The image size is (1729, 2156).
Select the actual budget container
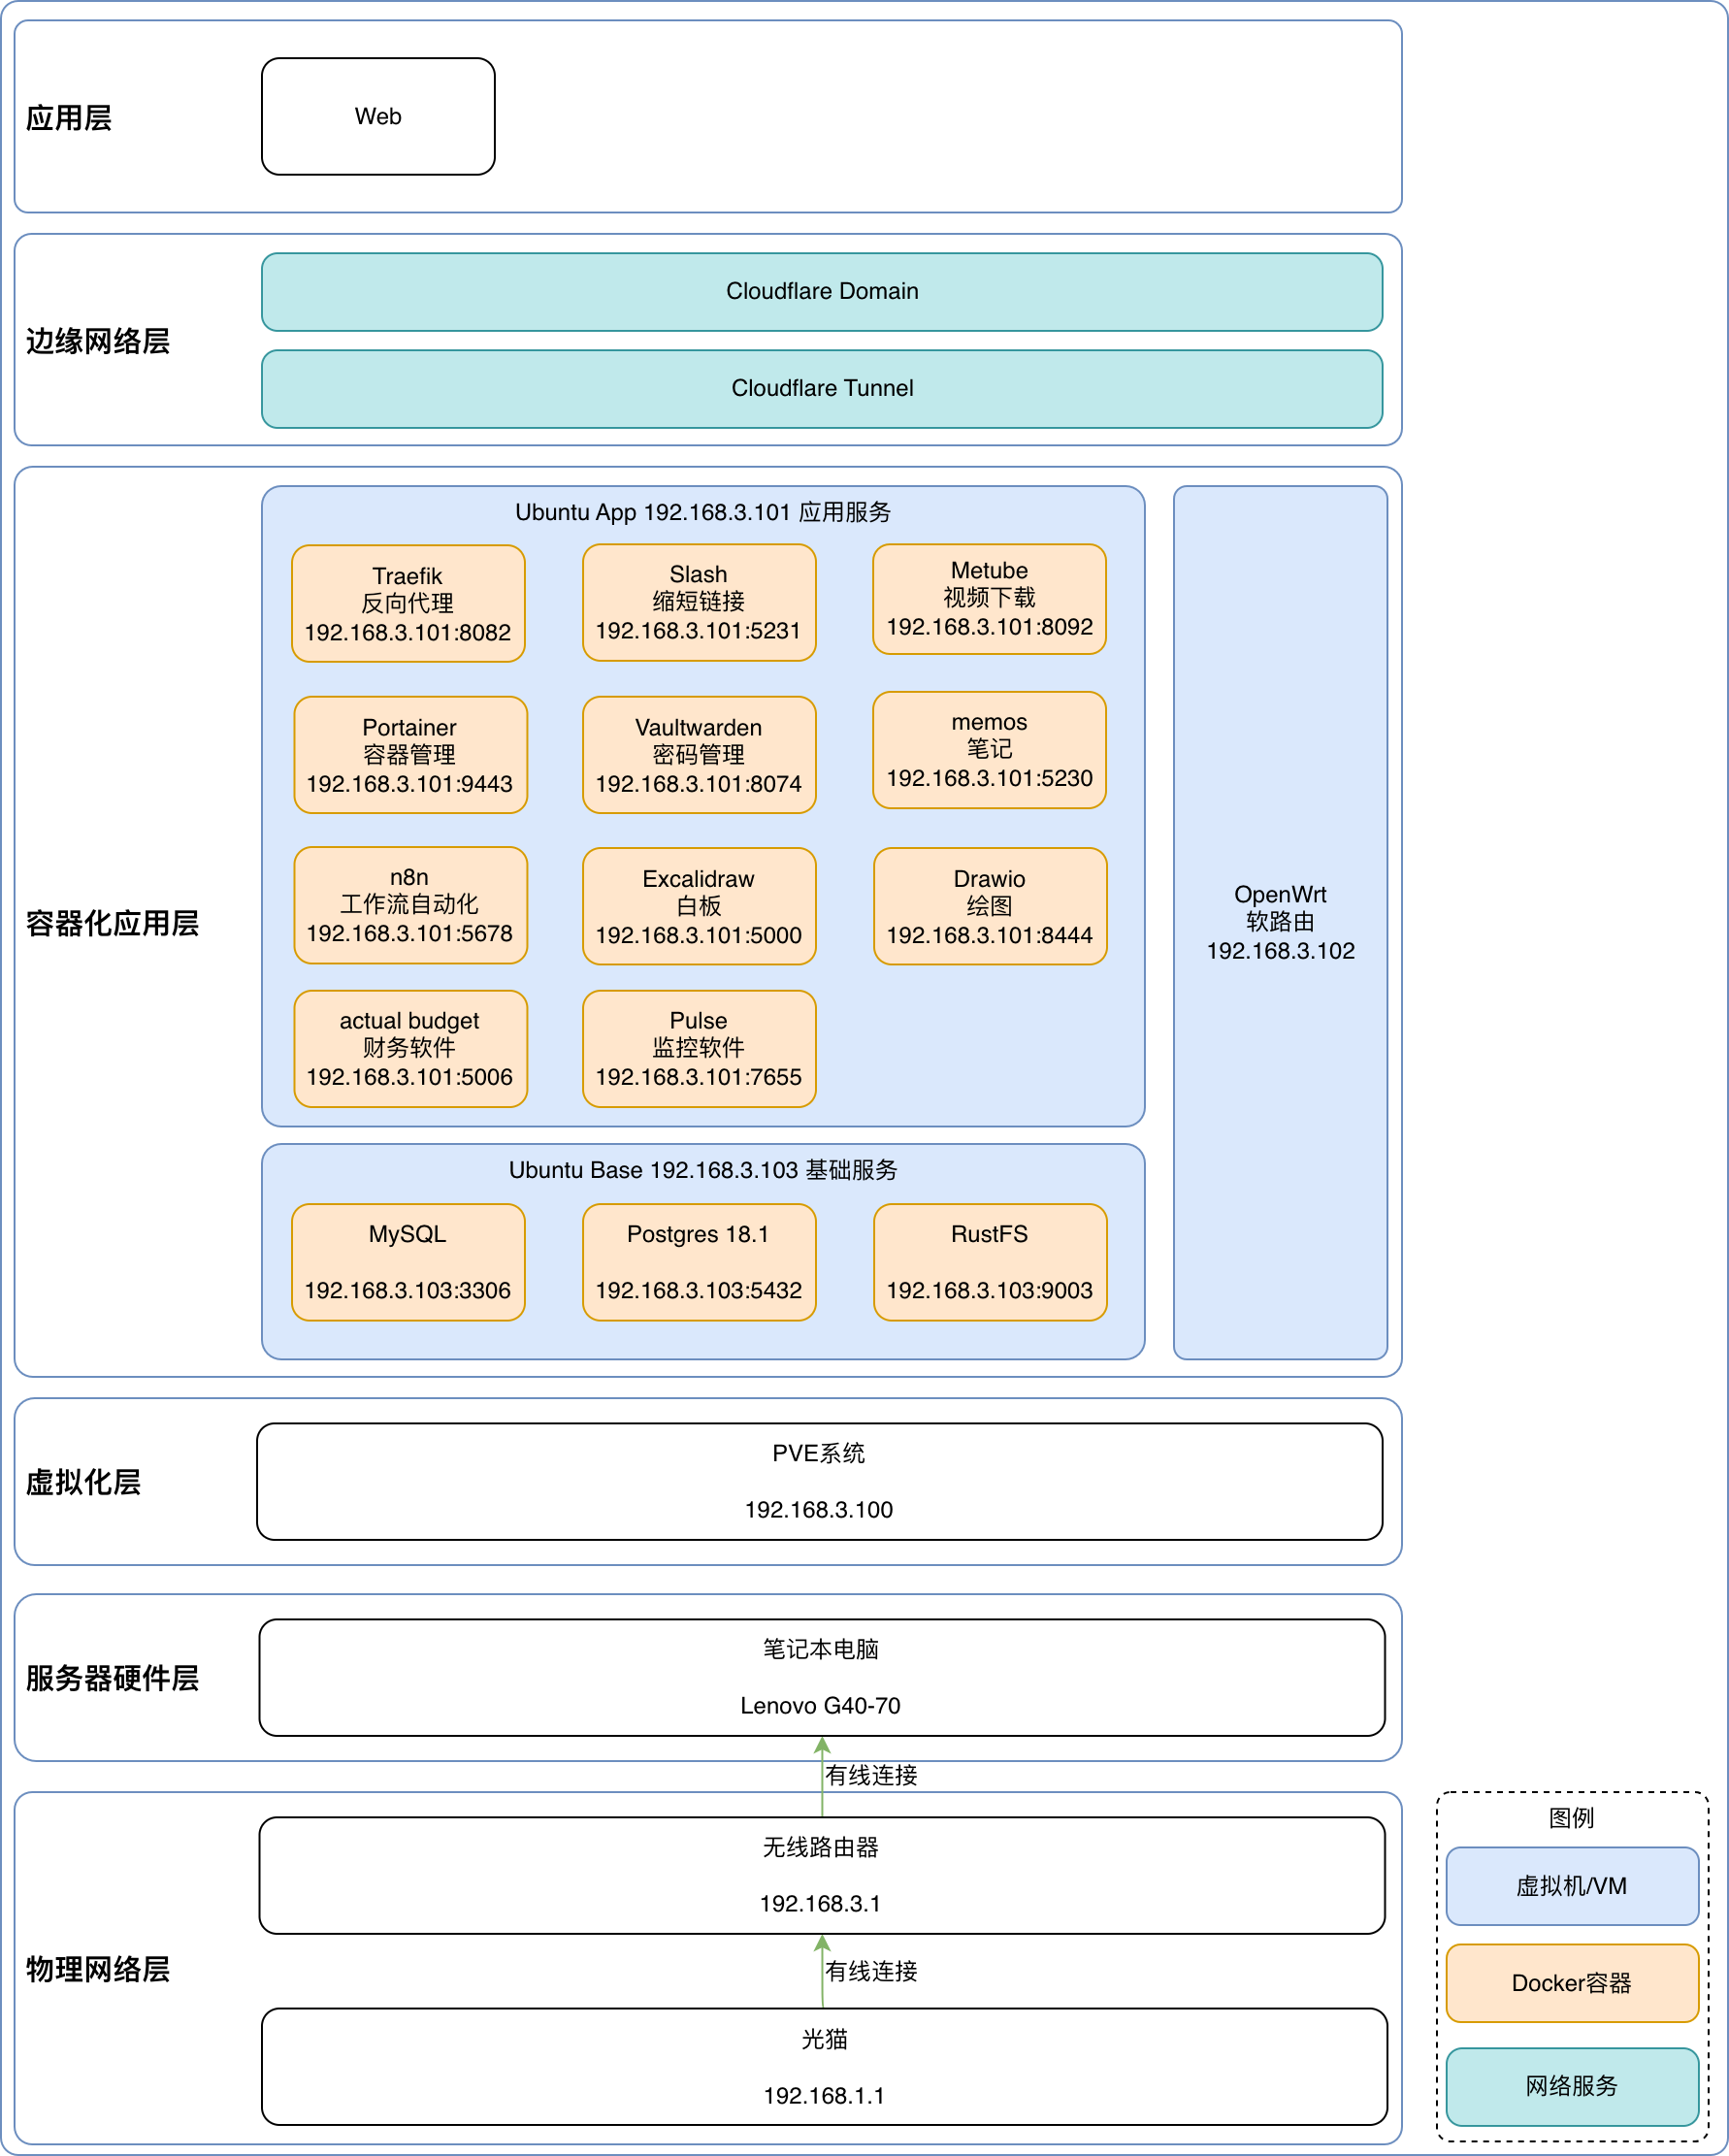[x=410, y=1049]
